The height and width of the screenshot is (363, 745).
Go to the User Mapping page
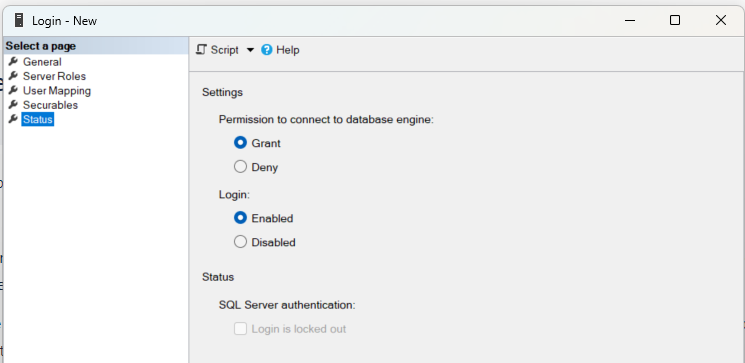point(57,90)
